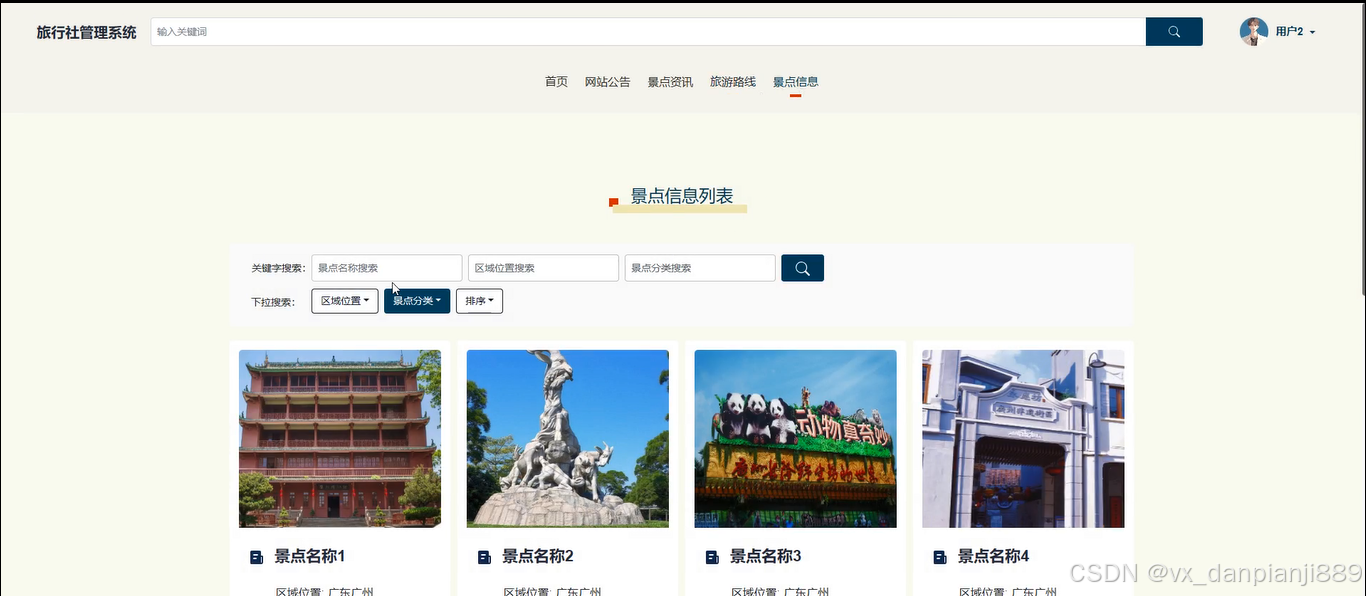Focus the 景点名称搜索 input field

387,268
